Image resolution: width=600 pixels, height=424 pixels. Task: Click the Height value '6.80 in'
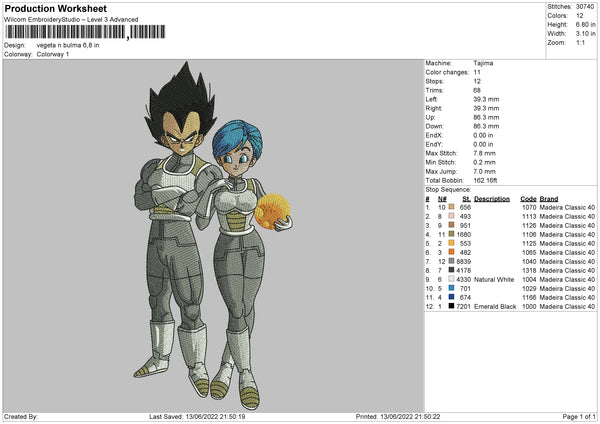click(x=585, y=24)
